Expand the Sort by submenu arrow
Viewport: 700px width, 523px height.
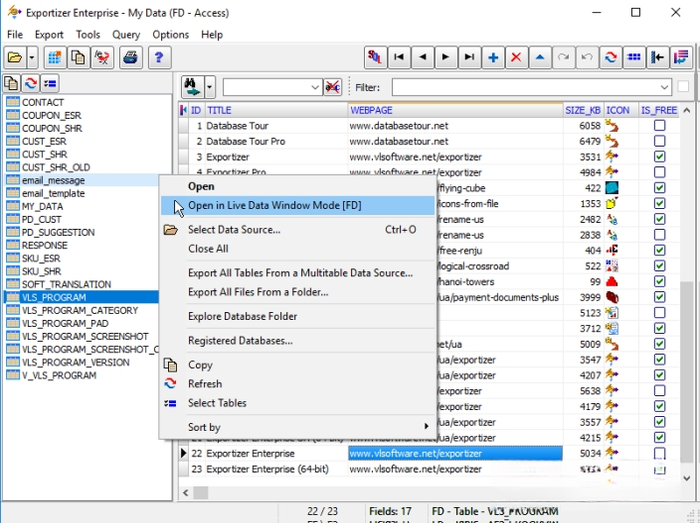tap(426, 427)
